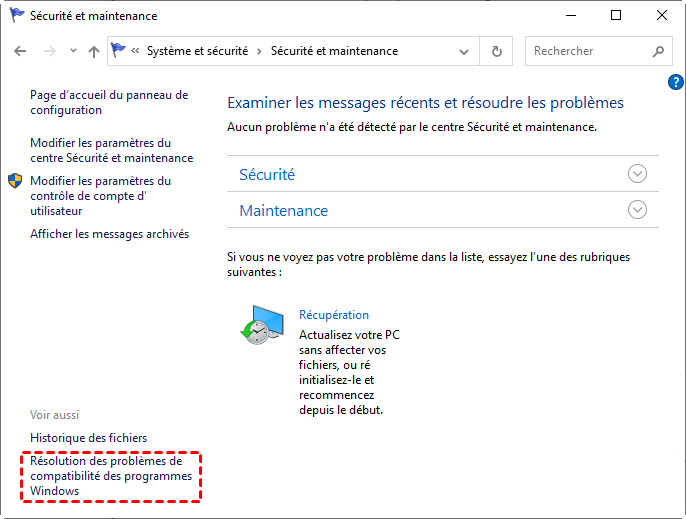
Task: Click the double chevron in the address bar
Action: [x=135, y=51]
